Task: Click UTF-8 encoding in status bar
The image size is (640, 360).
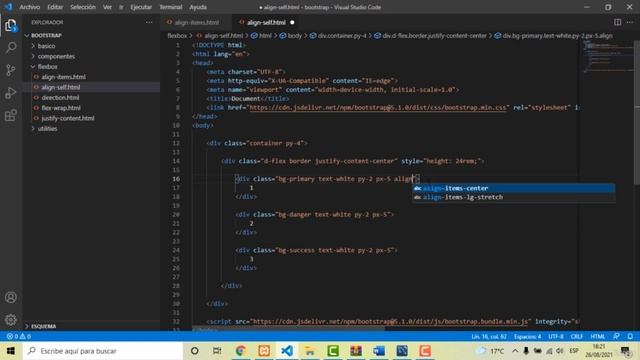Action: point(556,336)
